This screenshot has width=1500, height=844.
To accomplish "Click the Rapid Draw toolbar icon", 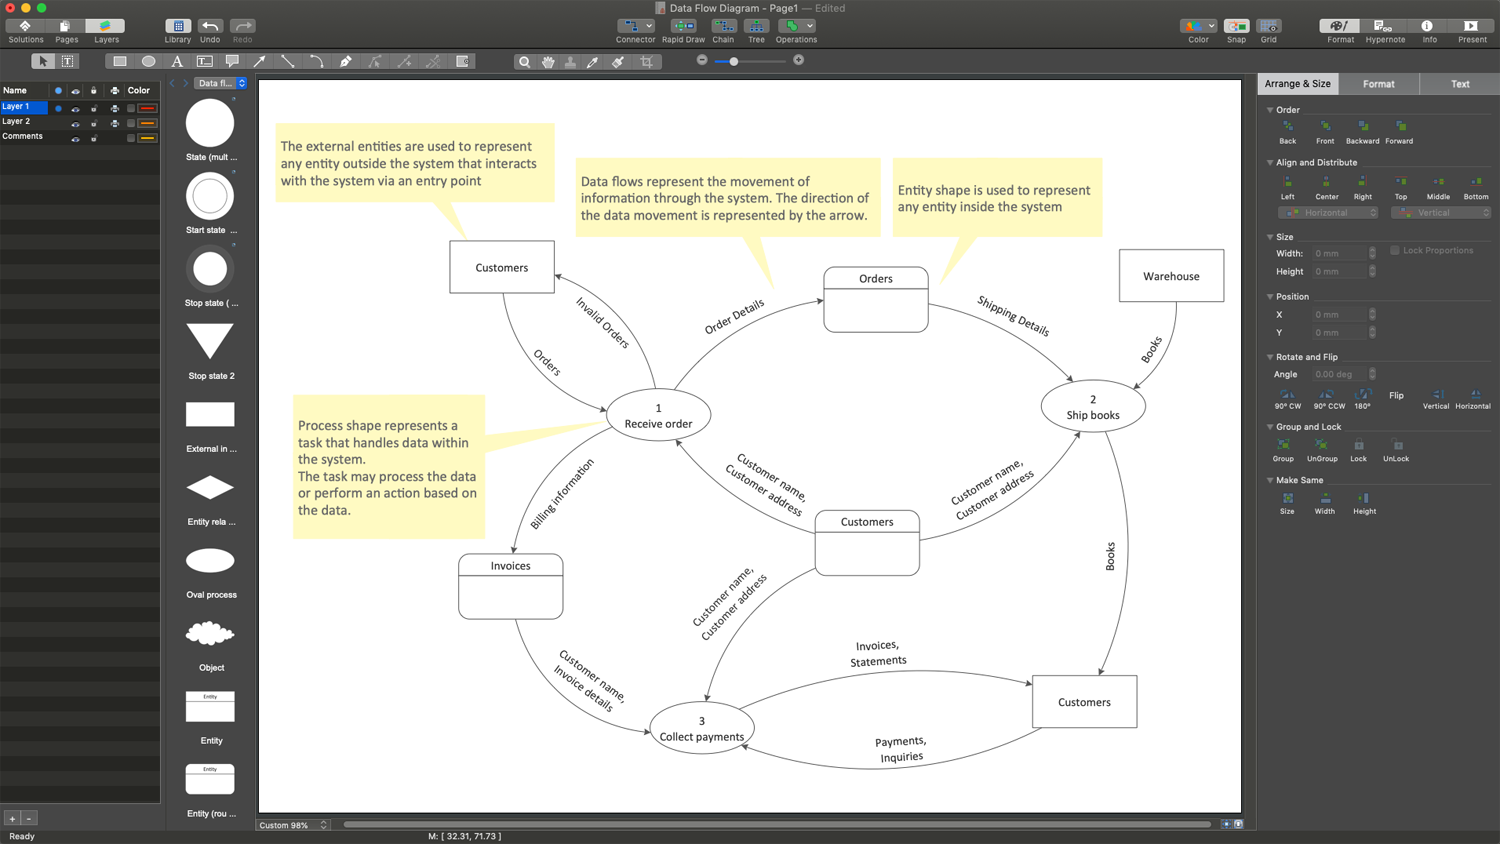I will pyautogui.click(x=683, y=27).
